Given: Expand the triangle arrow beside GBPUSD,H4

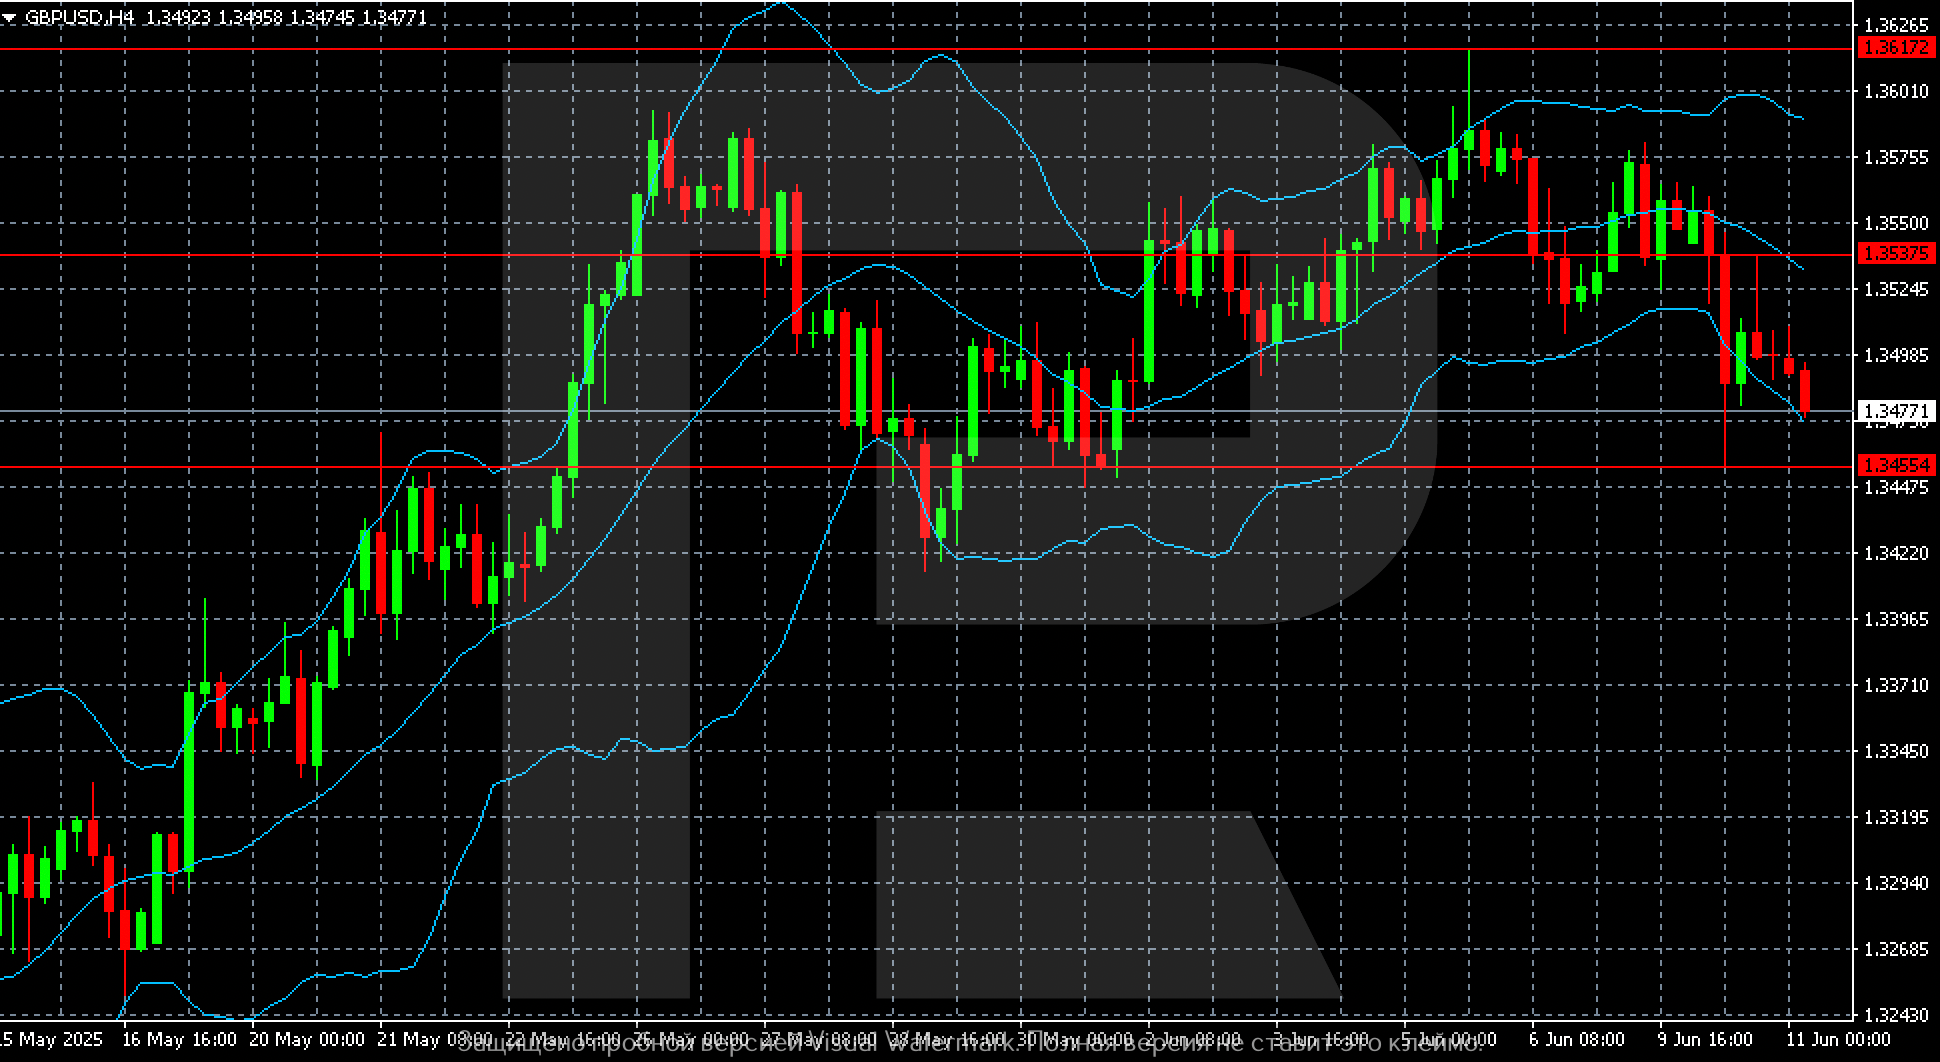Looking at the screenshot, I should [9, 17].
